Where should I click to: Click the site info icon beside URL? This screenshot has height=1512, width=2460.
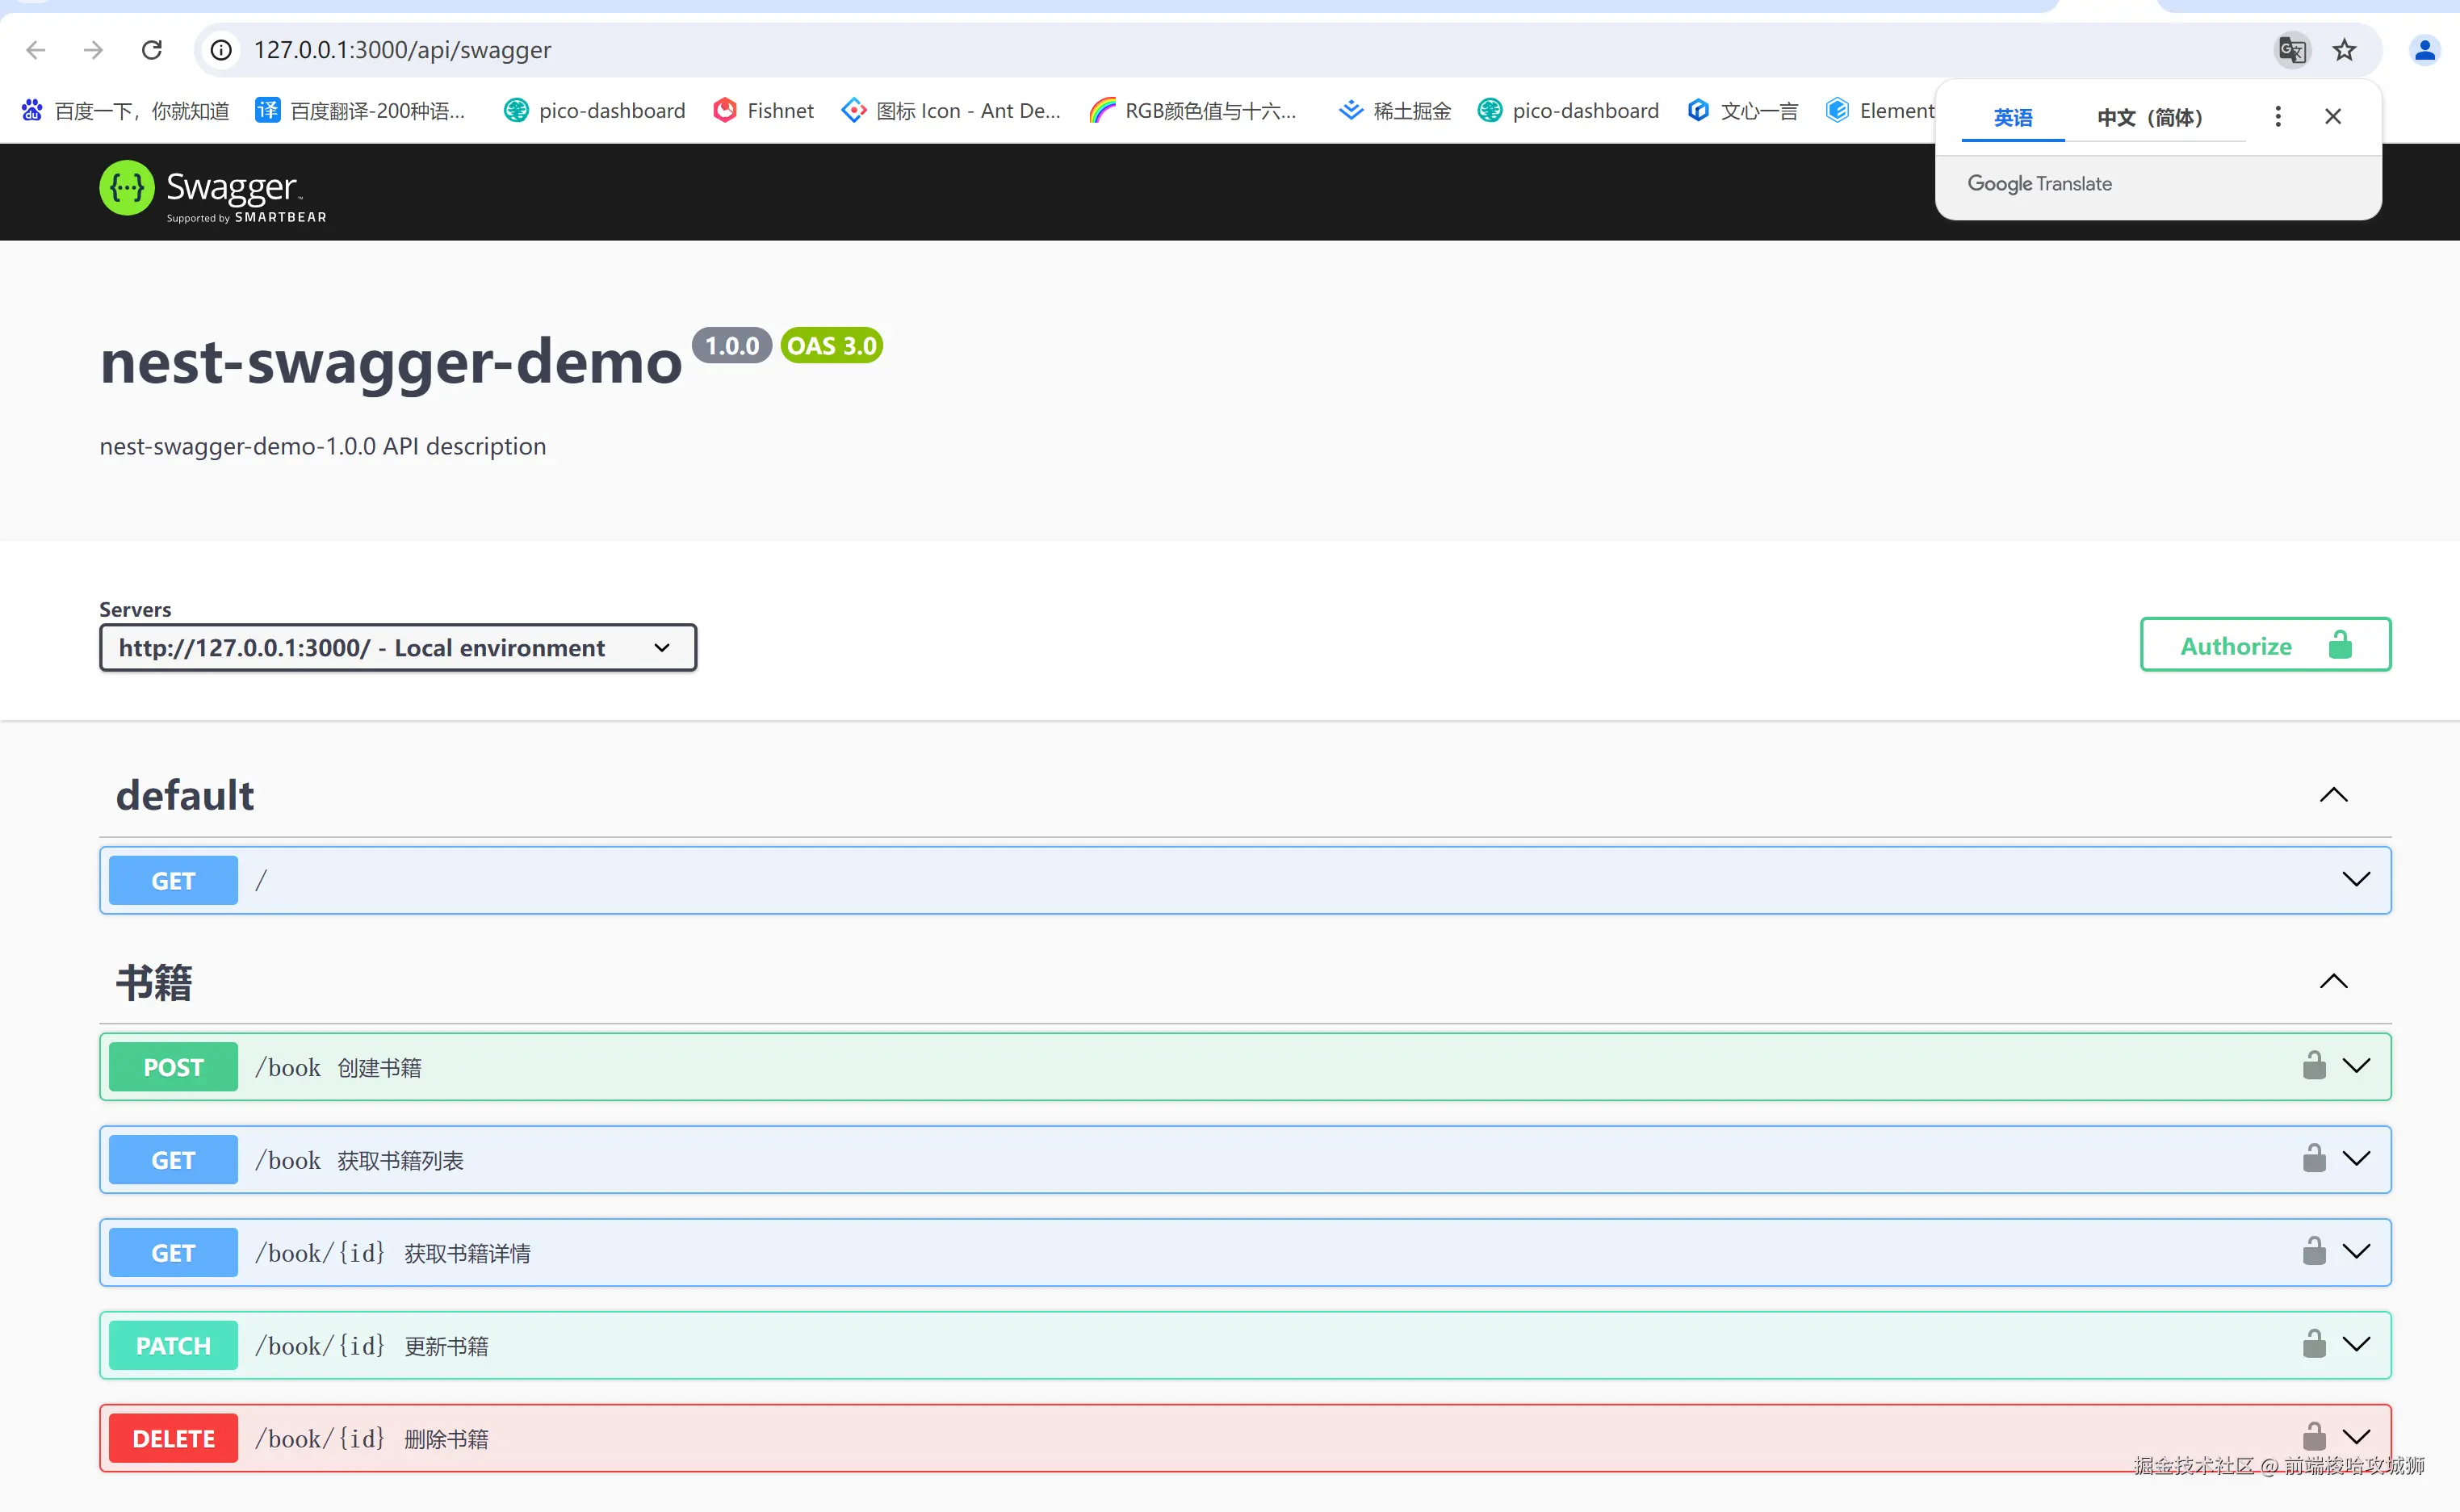click(x=222, y=50)
